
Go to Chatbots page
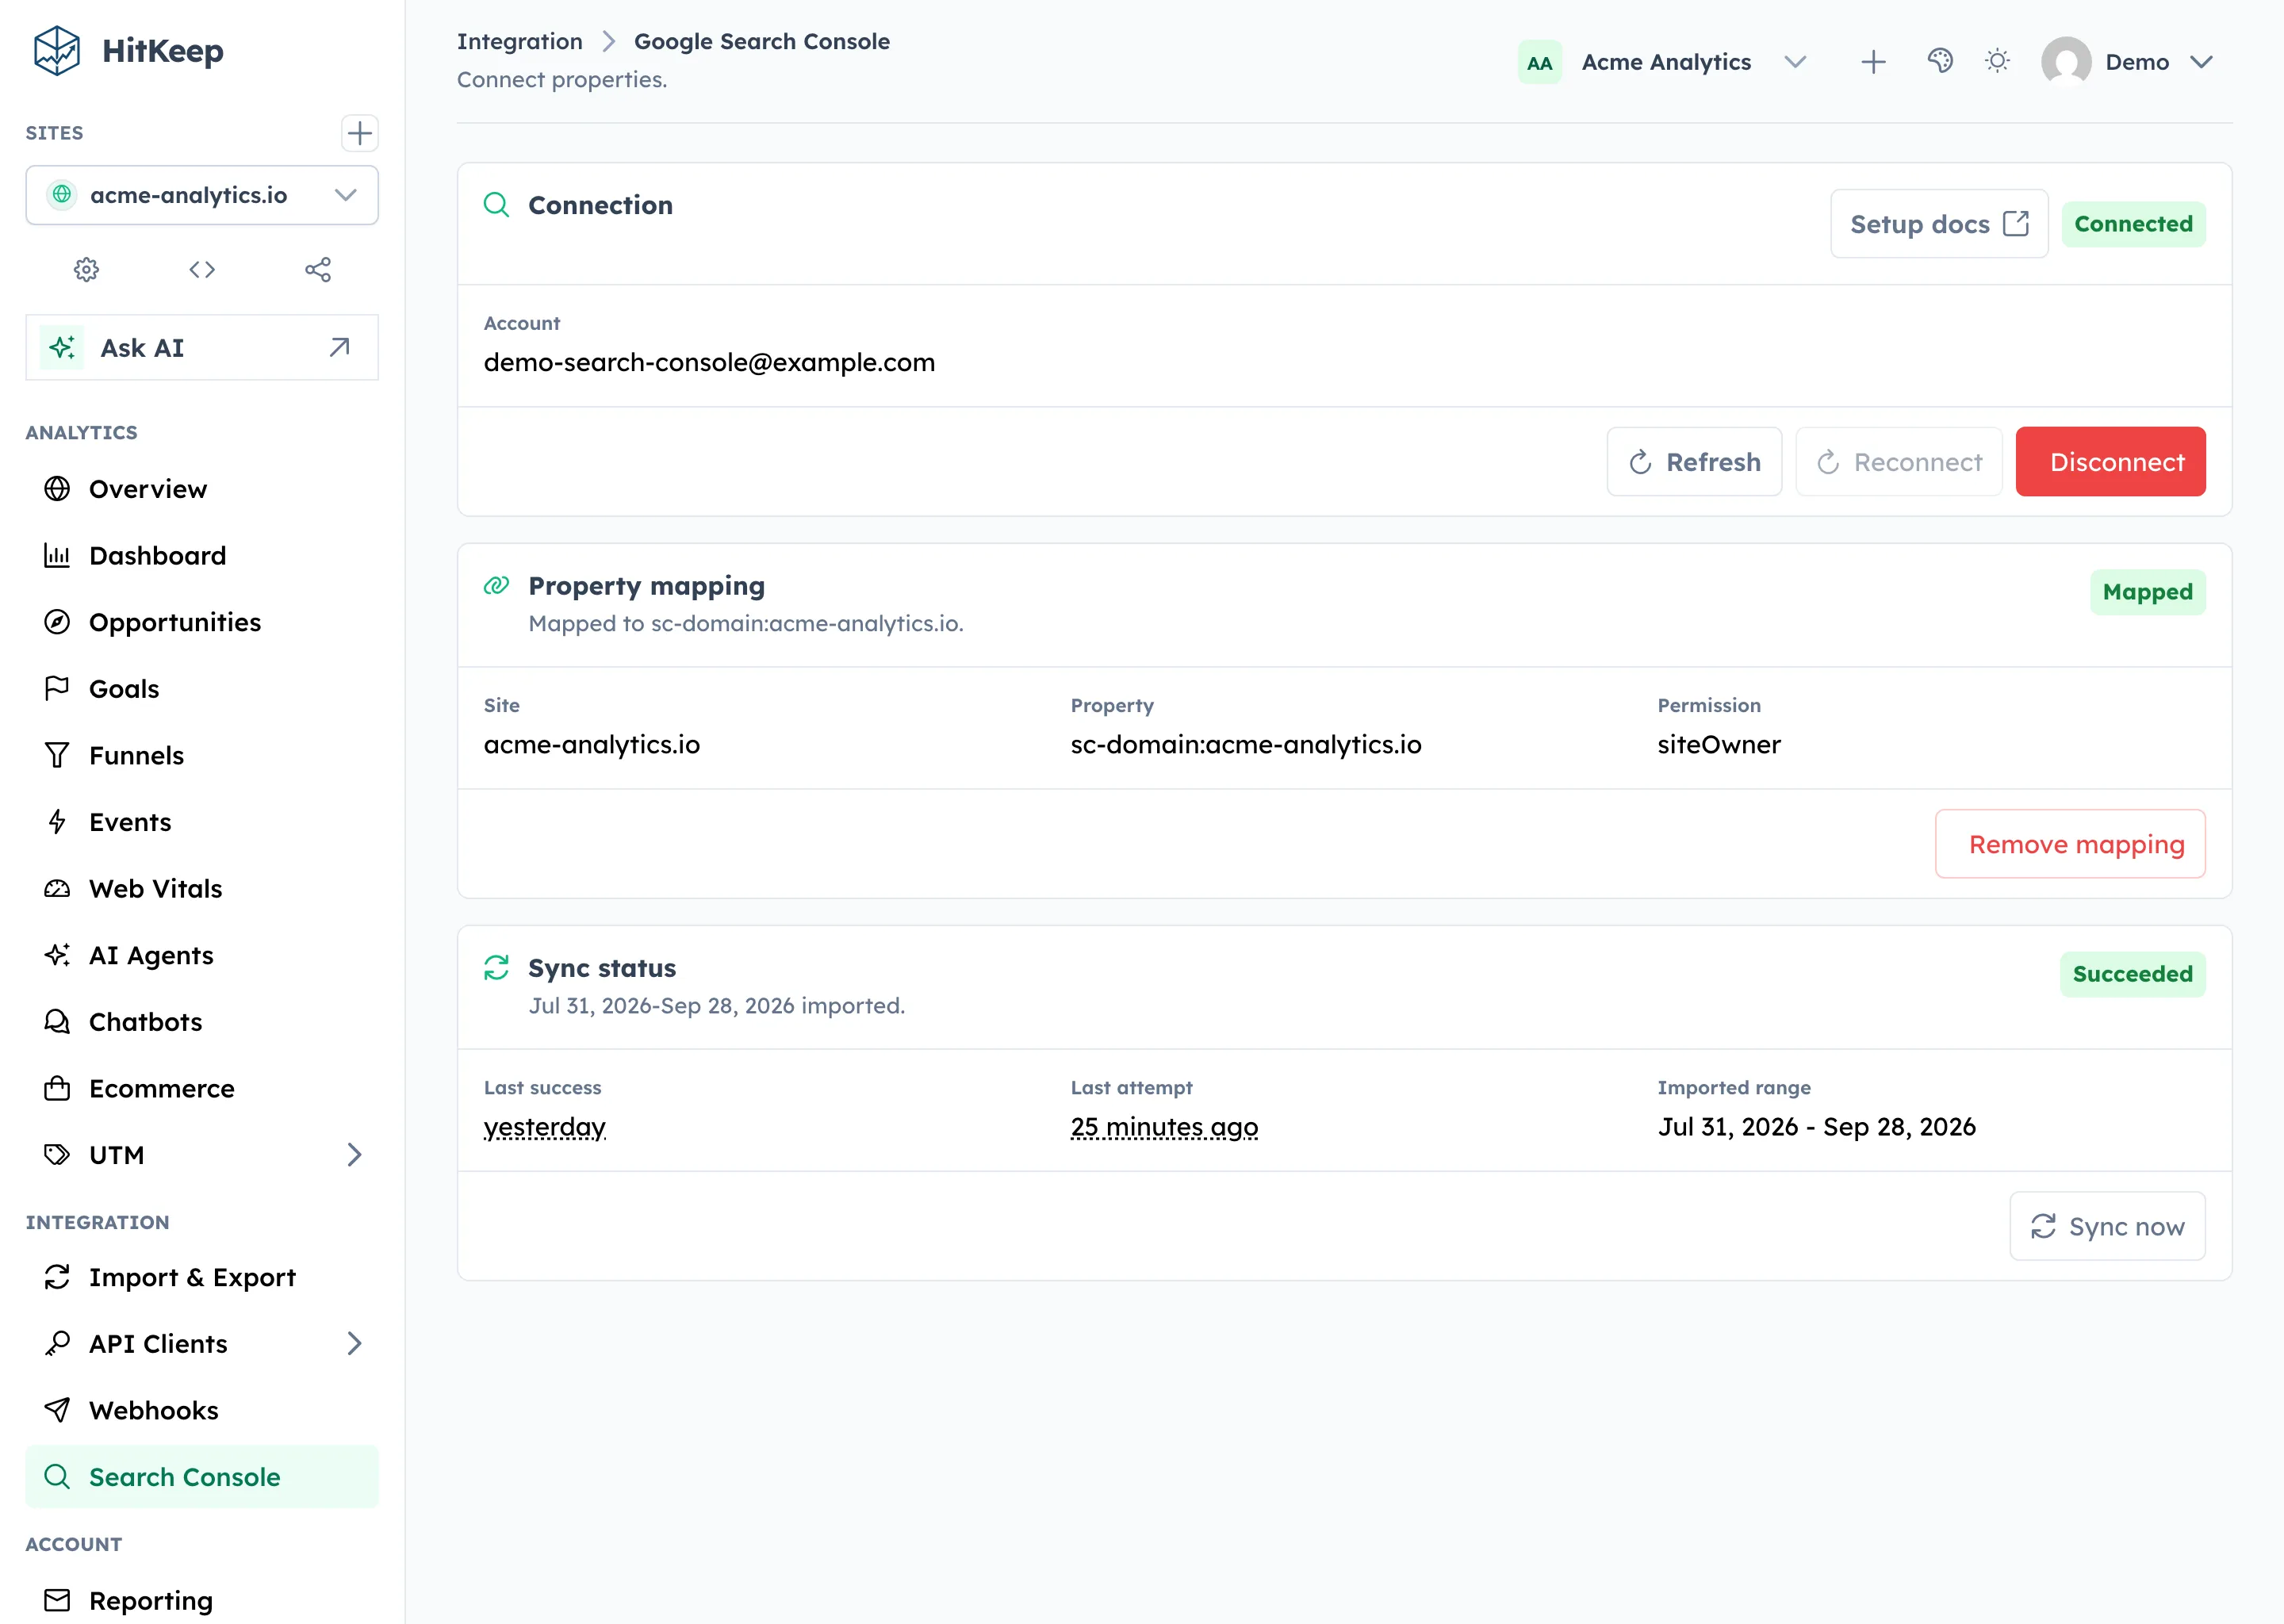point(202,1022)
